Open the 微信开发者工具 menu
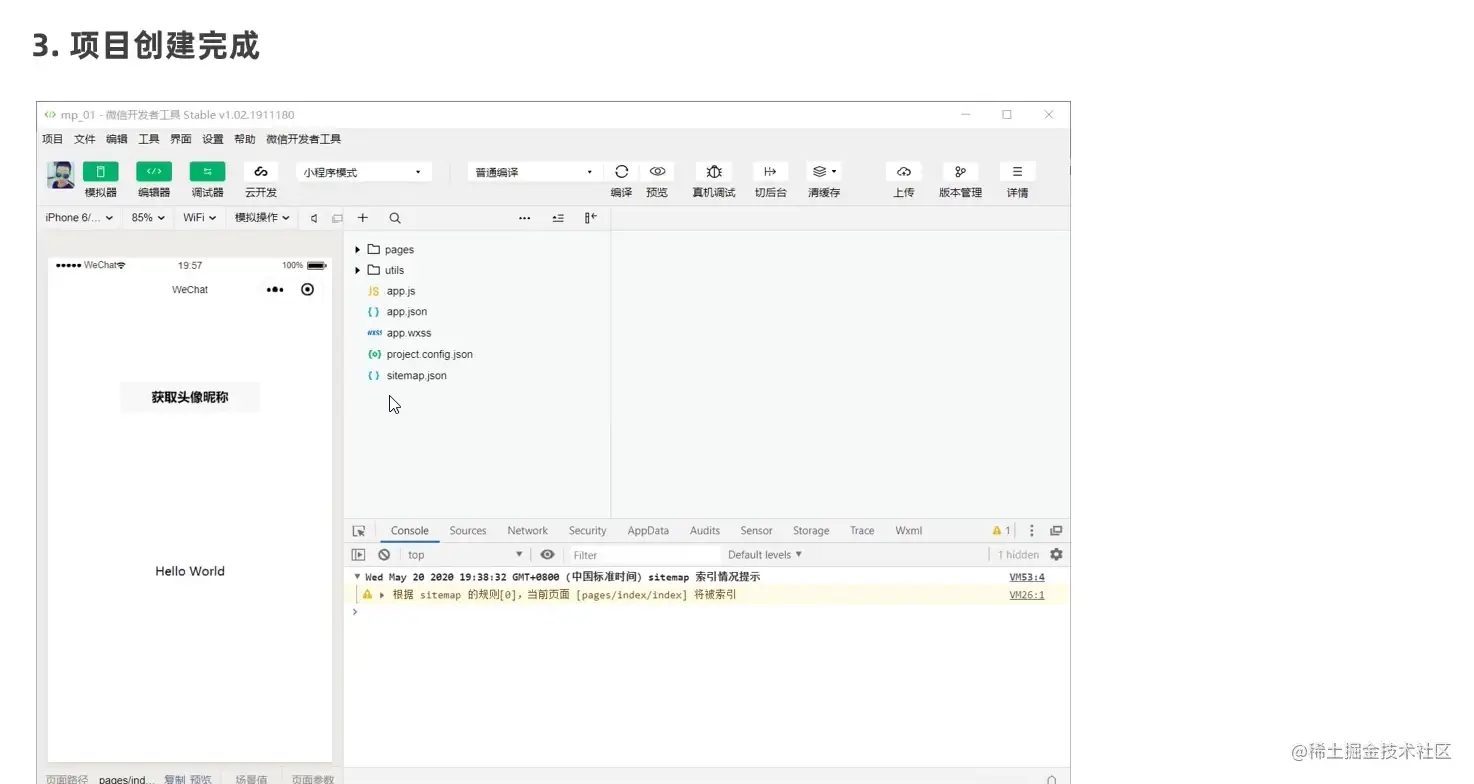The width and height of the screenshot is (1474, 784). (304, 139)
